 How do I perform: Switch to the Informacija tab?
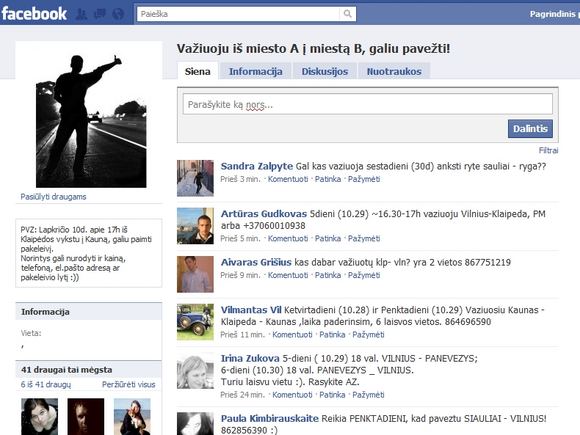point(256,71)
